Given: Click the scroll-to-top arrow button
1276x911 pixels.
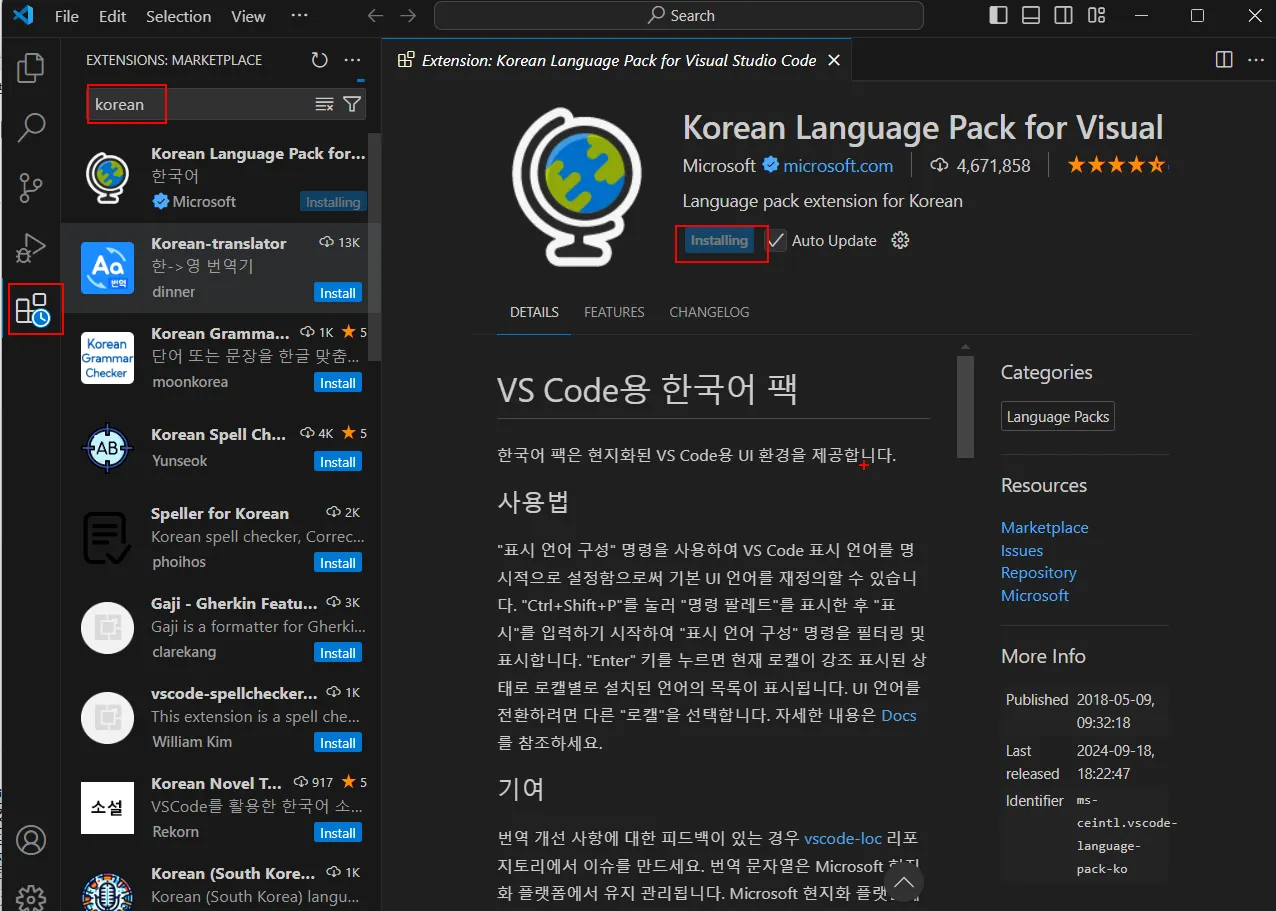Looking at the screenshot, I should click(904, 882).
